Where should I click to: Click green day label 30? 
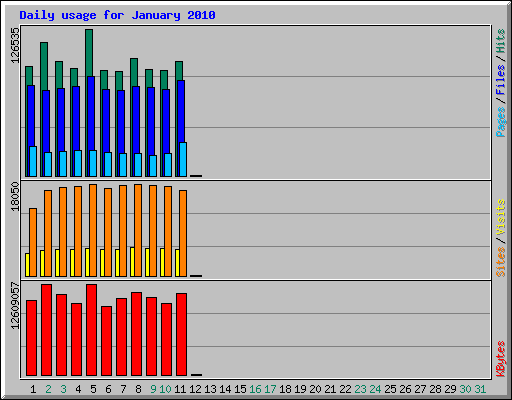coord(465,389)
